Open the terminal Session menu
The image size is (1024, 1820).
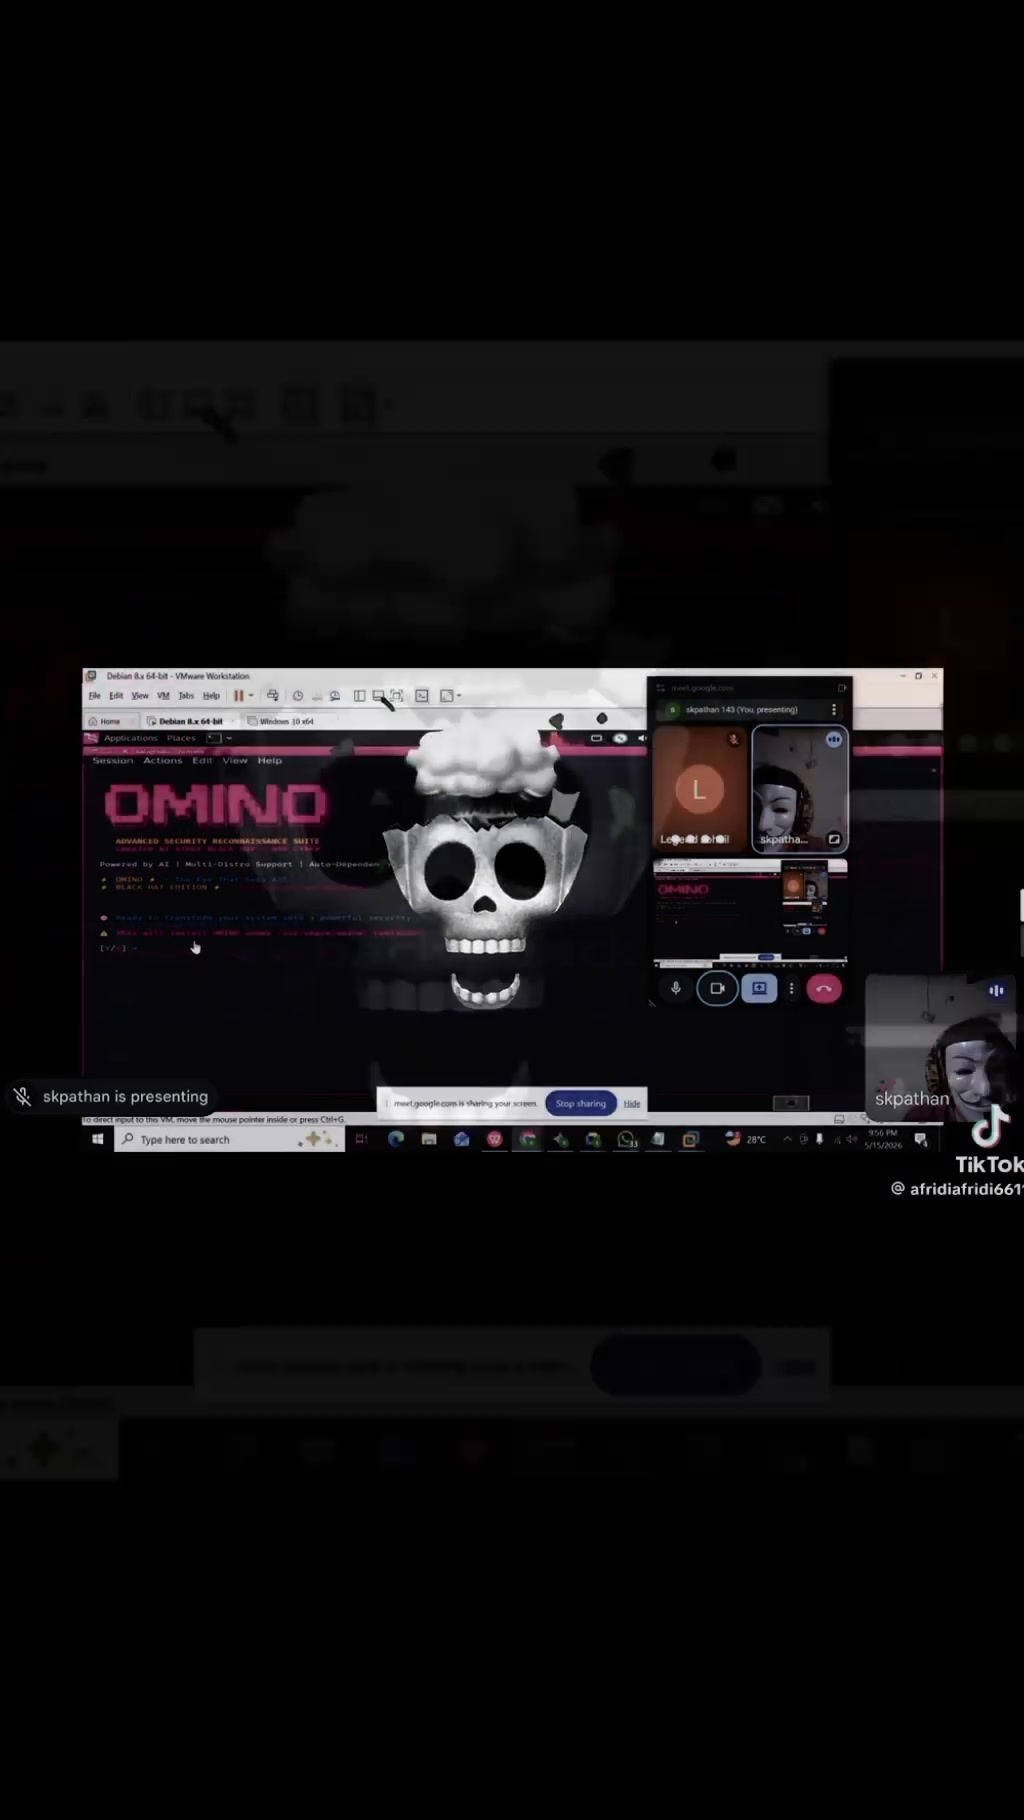pyautogui.click(x=113, y=761)
